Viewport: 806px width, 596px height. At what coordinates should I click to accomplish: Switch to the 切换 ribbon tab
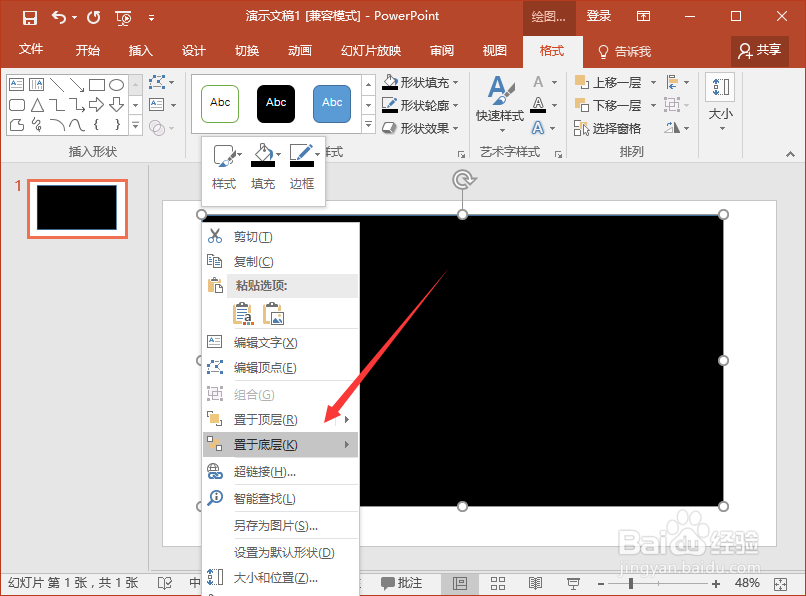247,50
